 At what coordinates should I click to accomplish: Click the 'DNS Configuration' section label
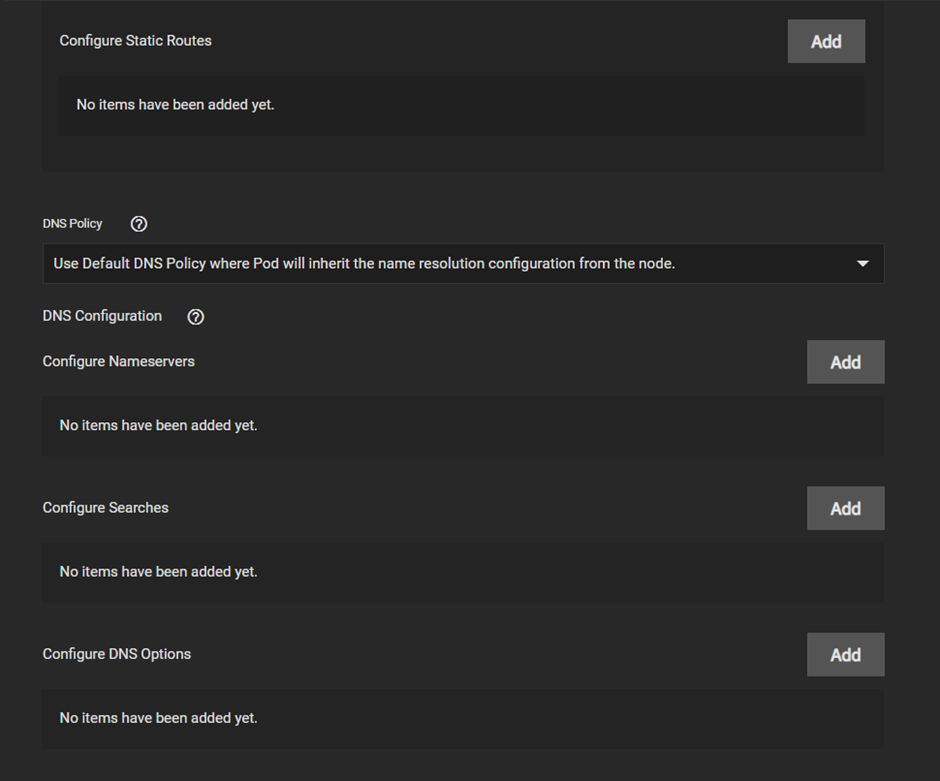coord(103,316)
